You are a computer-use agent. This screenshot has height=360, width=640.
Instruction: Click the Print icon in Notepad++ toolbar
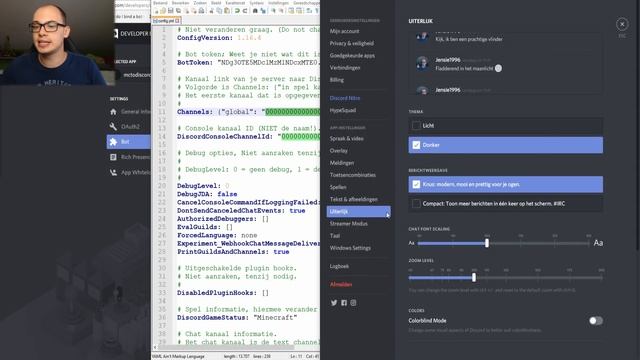coord(201,11)
